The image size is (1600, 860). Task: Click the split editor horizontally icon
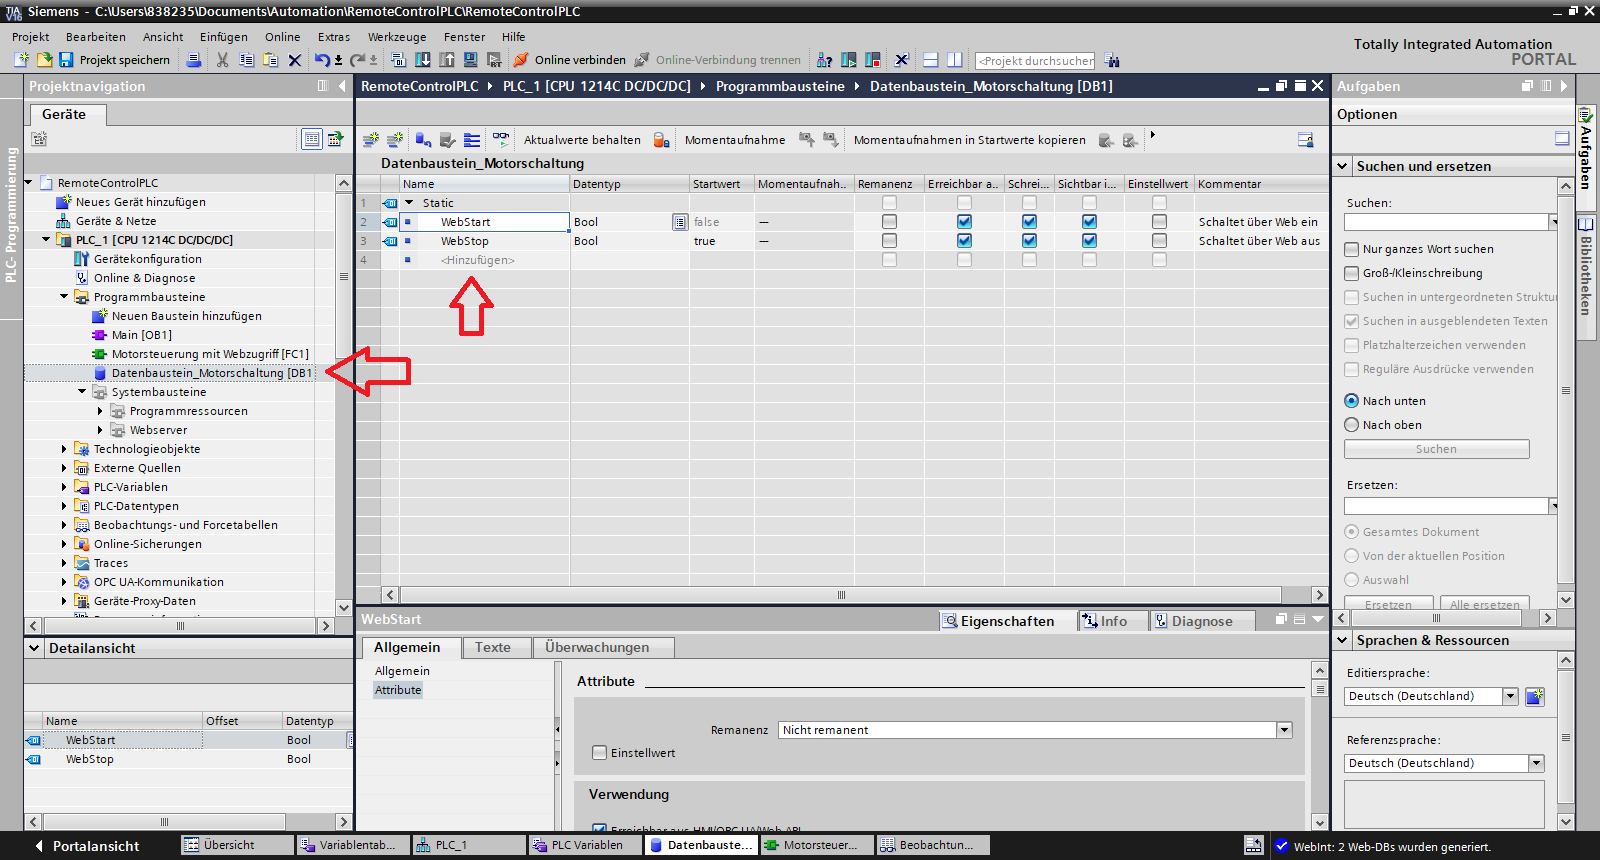coord(930,60)
